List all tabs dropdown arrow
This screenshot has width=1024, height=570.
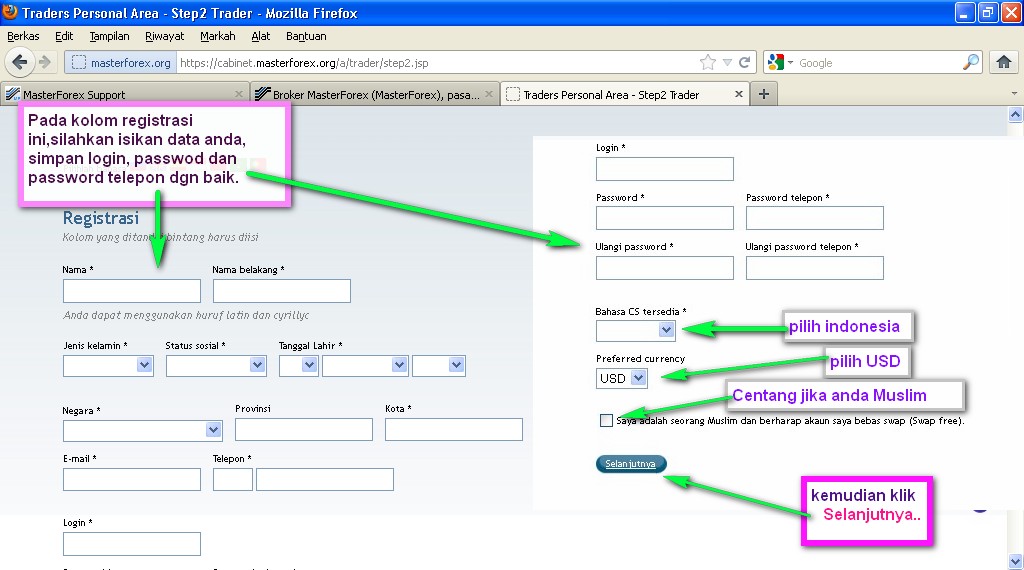tap(1014, 93)
